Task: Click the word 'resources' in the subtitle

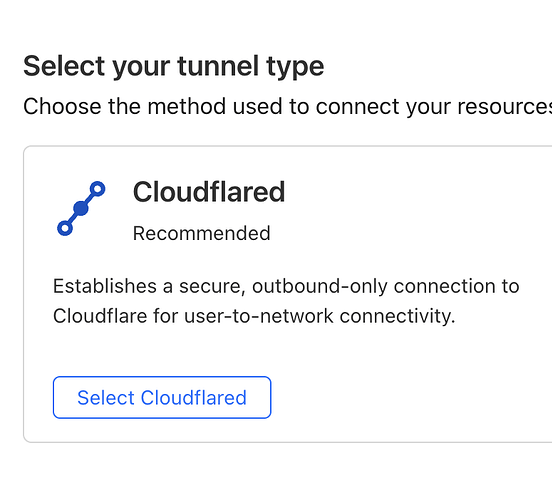Action: tap(504, 106)
